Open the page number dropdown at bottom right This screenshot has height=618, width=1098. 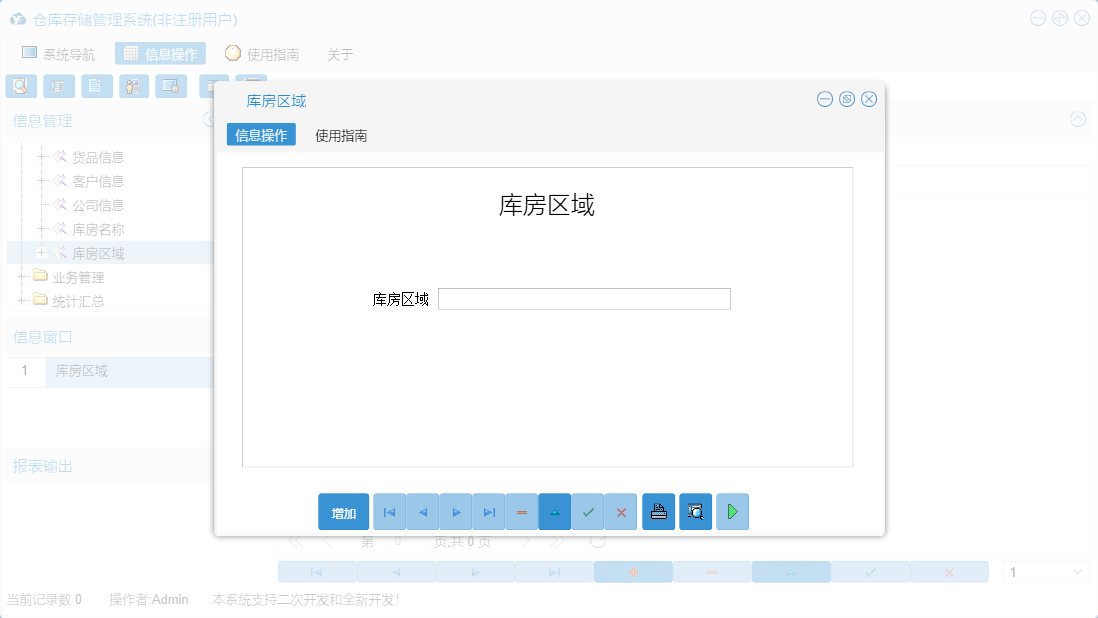(x=1045, y=571)
